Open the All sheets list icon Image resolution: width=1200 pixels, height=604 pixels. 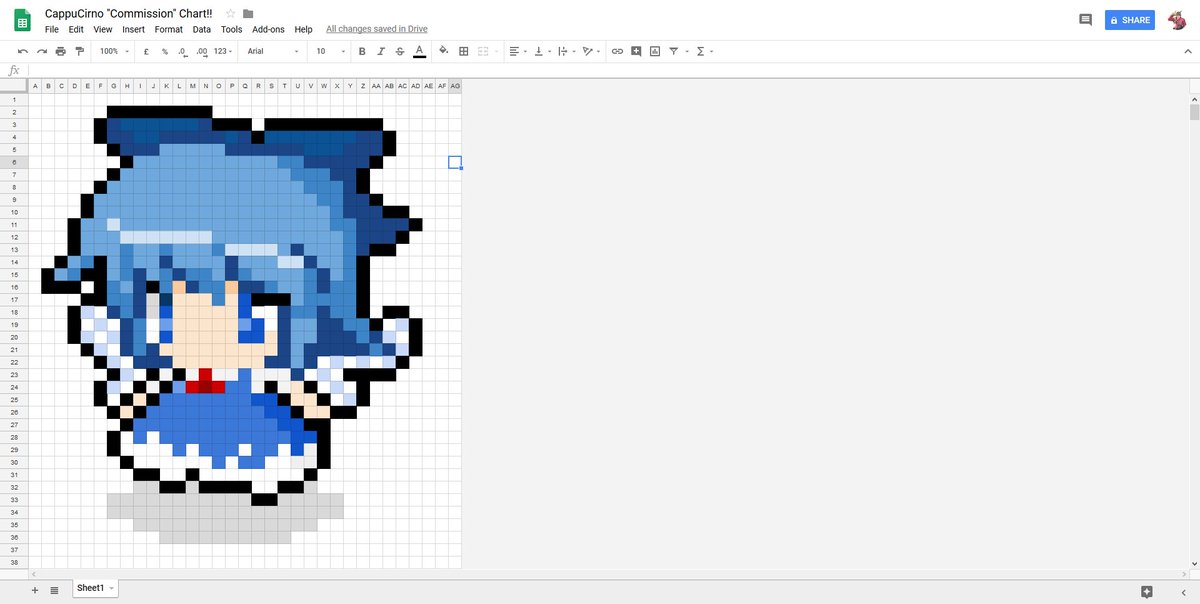54,590
